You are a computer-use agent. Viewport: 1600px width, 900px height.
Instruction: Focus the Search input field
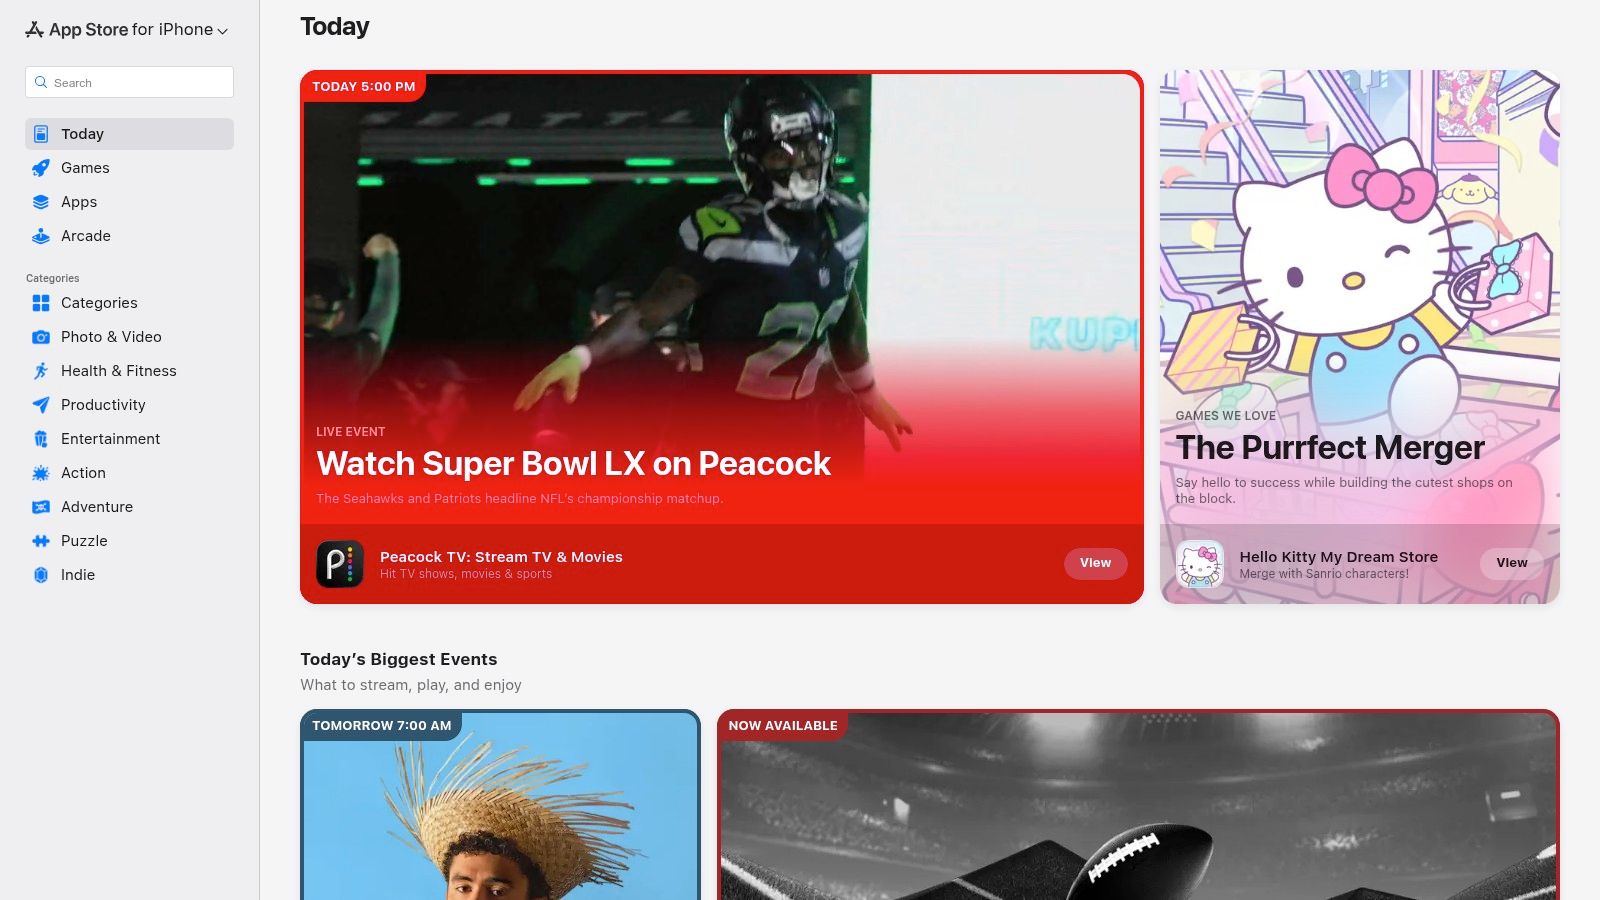(129, 82)
